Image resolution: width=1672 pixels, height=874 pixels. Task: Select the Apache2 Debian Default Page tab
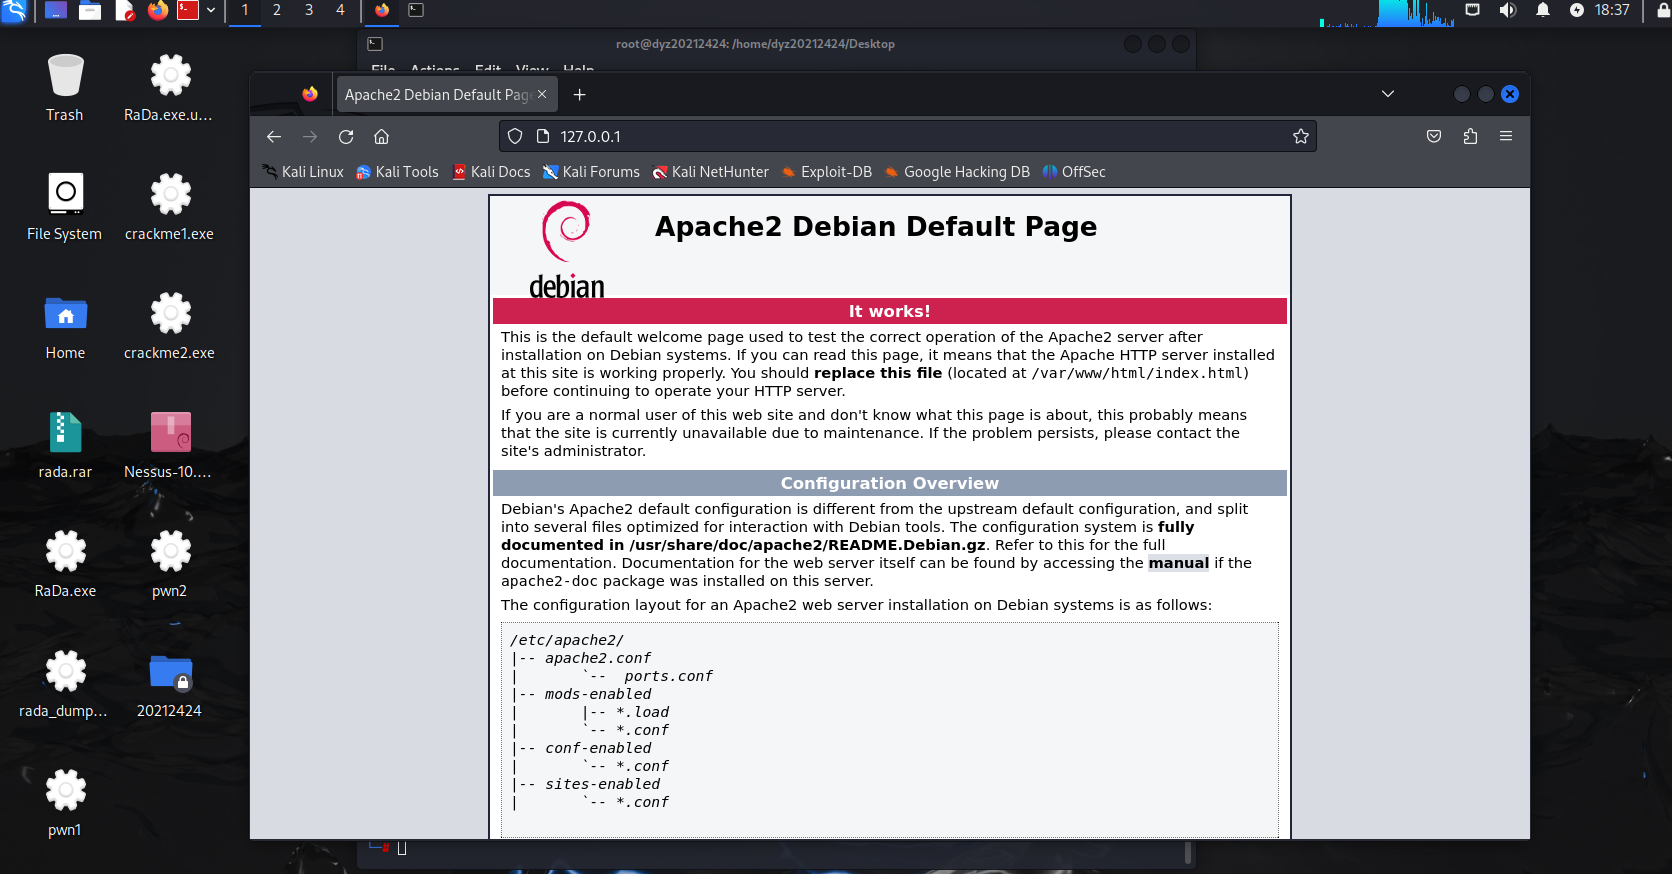435,95
